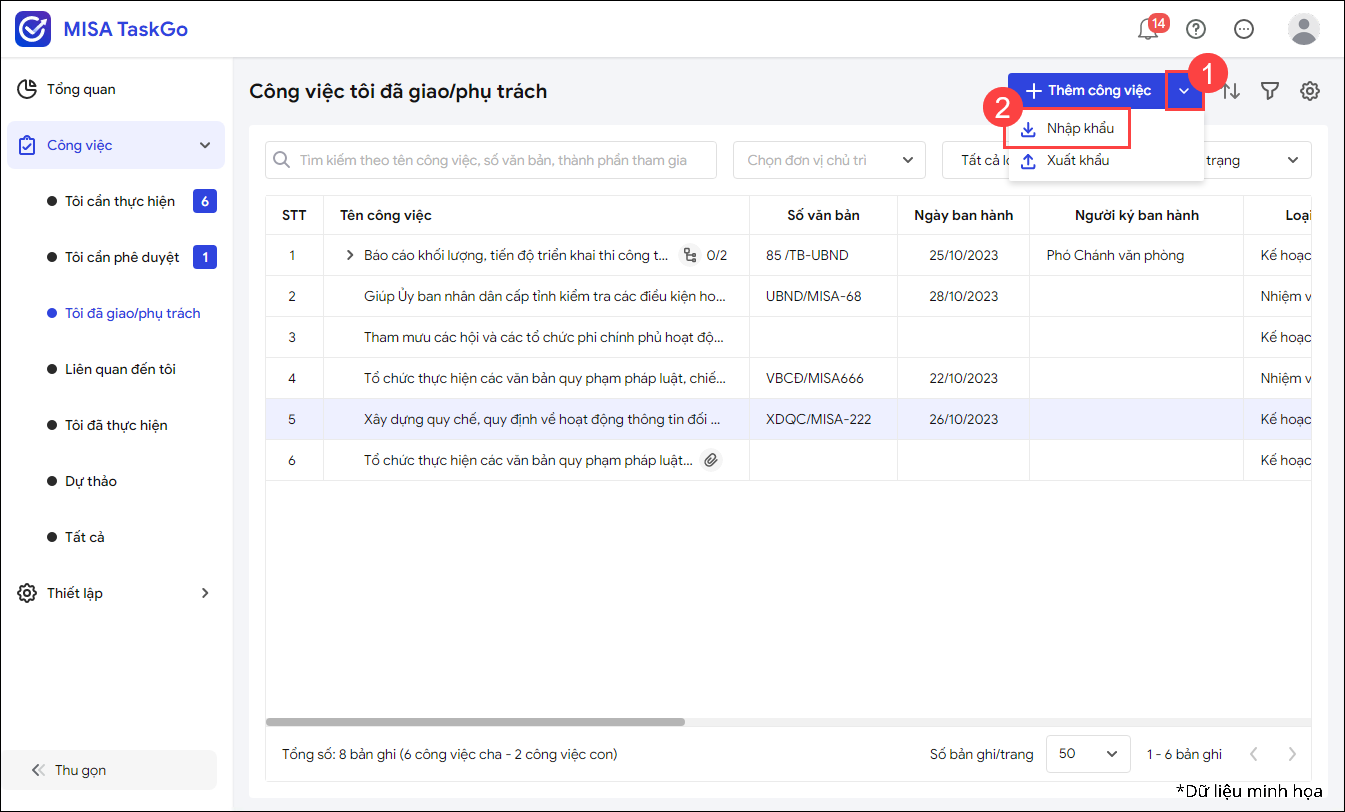Open the table settings gear icon

click(1310, 91)
